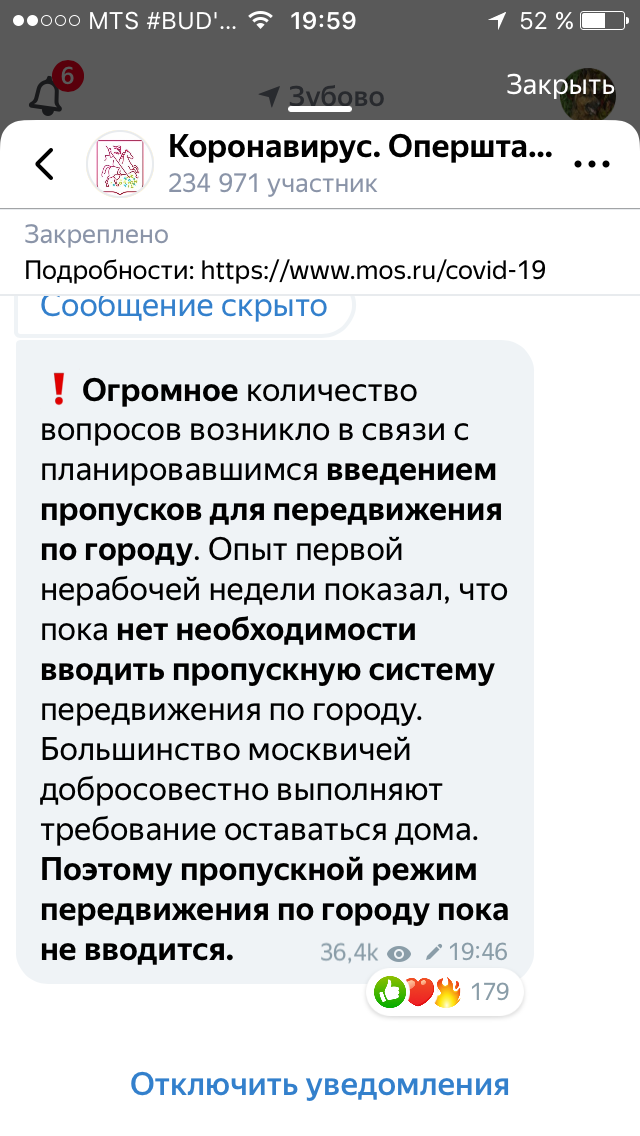Click the fire reaction
The image size is (640, 1136).
click(x=447, y=992)
